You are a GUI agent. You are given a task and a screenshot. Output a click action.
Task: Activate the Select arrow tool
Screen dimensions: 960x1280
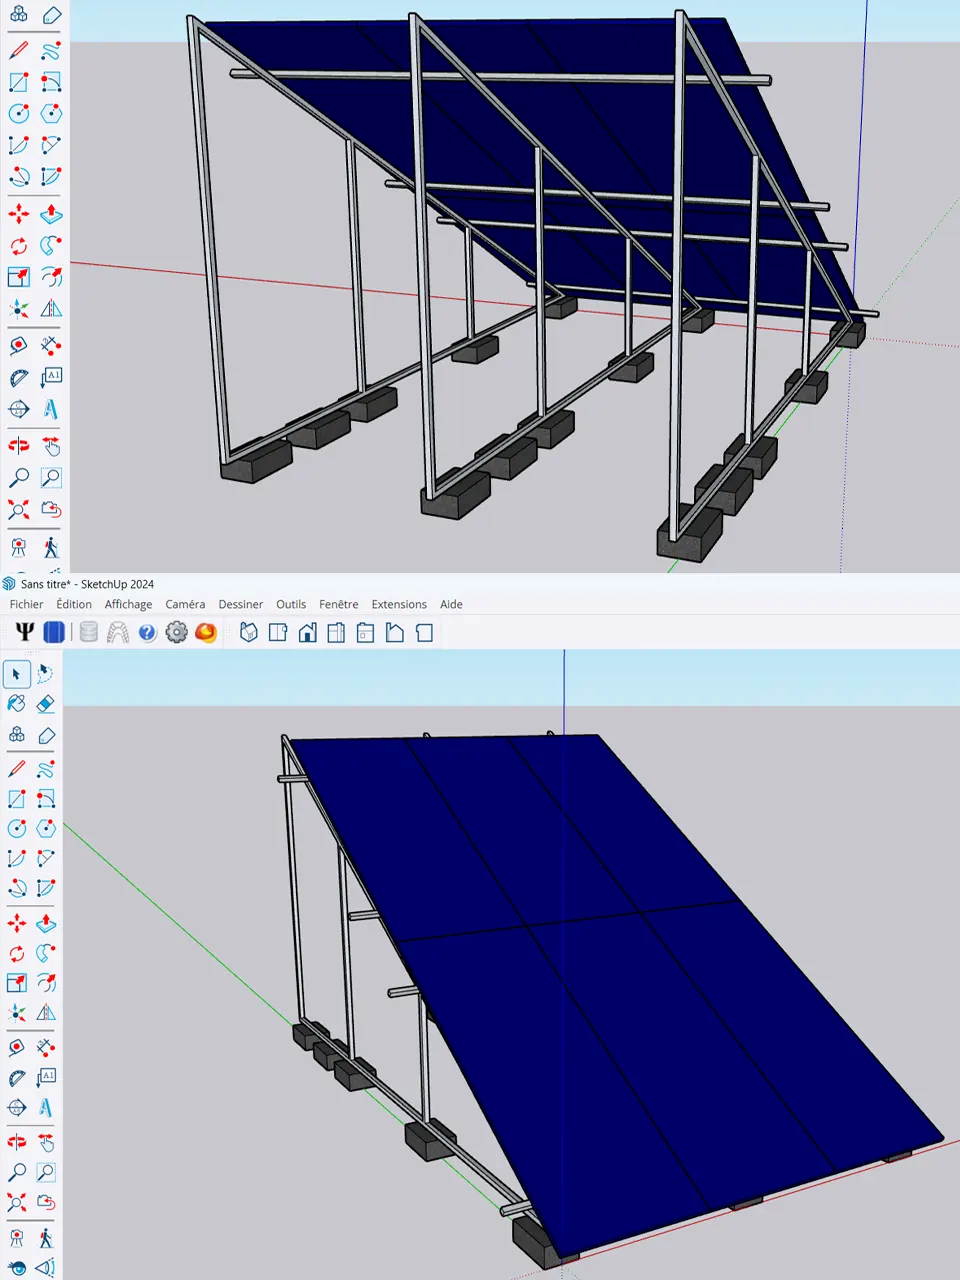[16, 674]
